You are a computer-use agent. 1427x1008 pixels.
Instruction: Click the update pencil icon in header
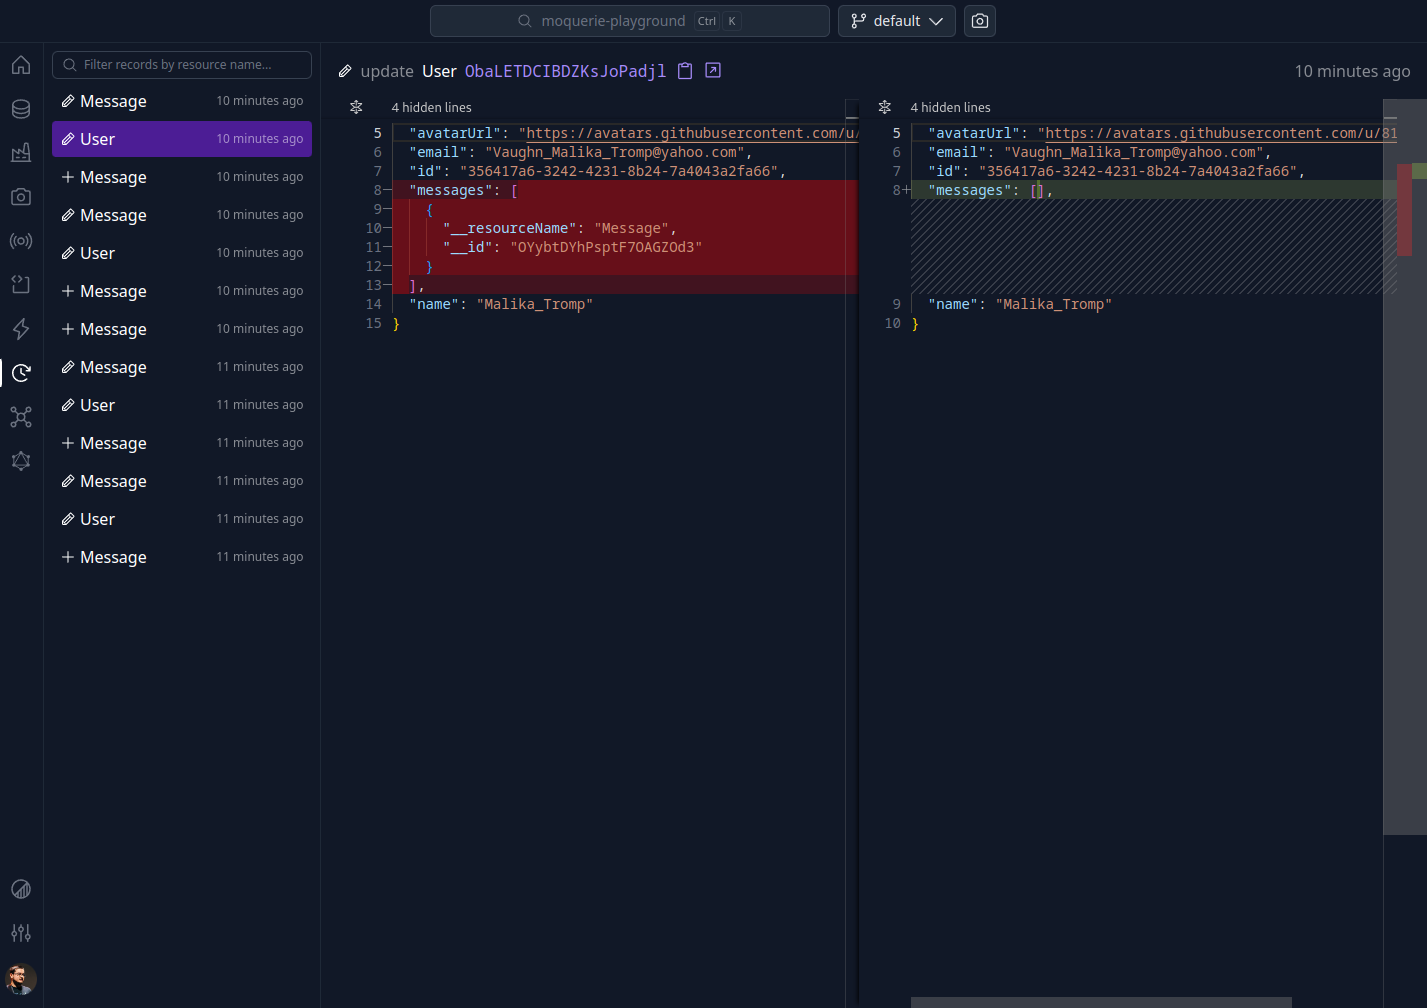coord(345,71)
